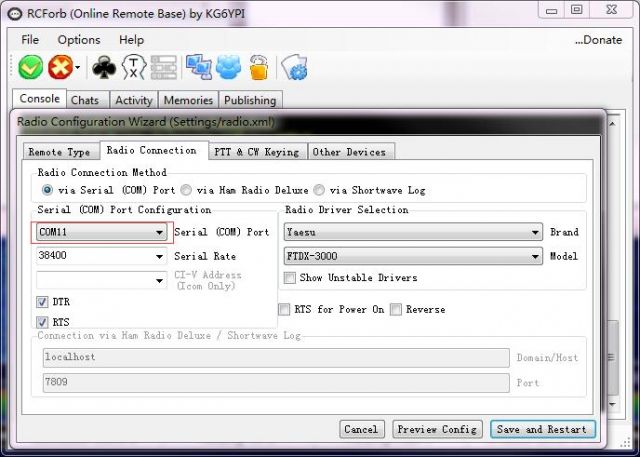Viewport: 640px width, 457px height.
Task: Click the blue users group icon
Action: click(x=228, y=67)
